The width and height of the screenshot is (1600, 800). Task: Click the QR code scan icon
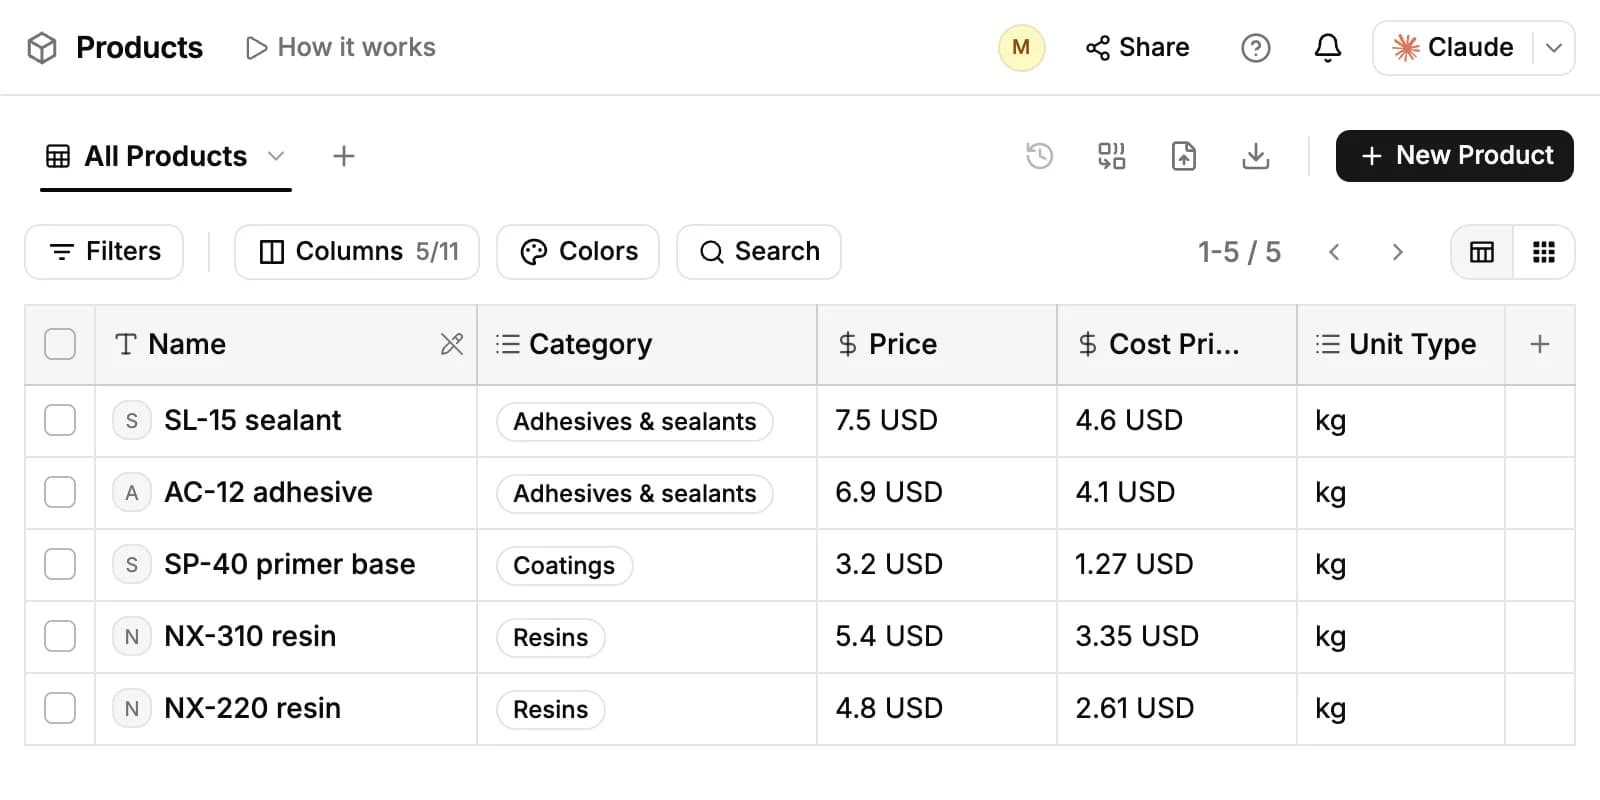pos(1111,156)
